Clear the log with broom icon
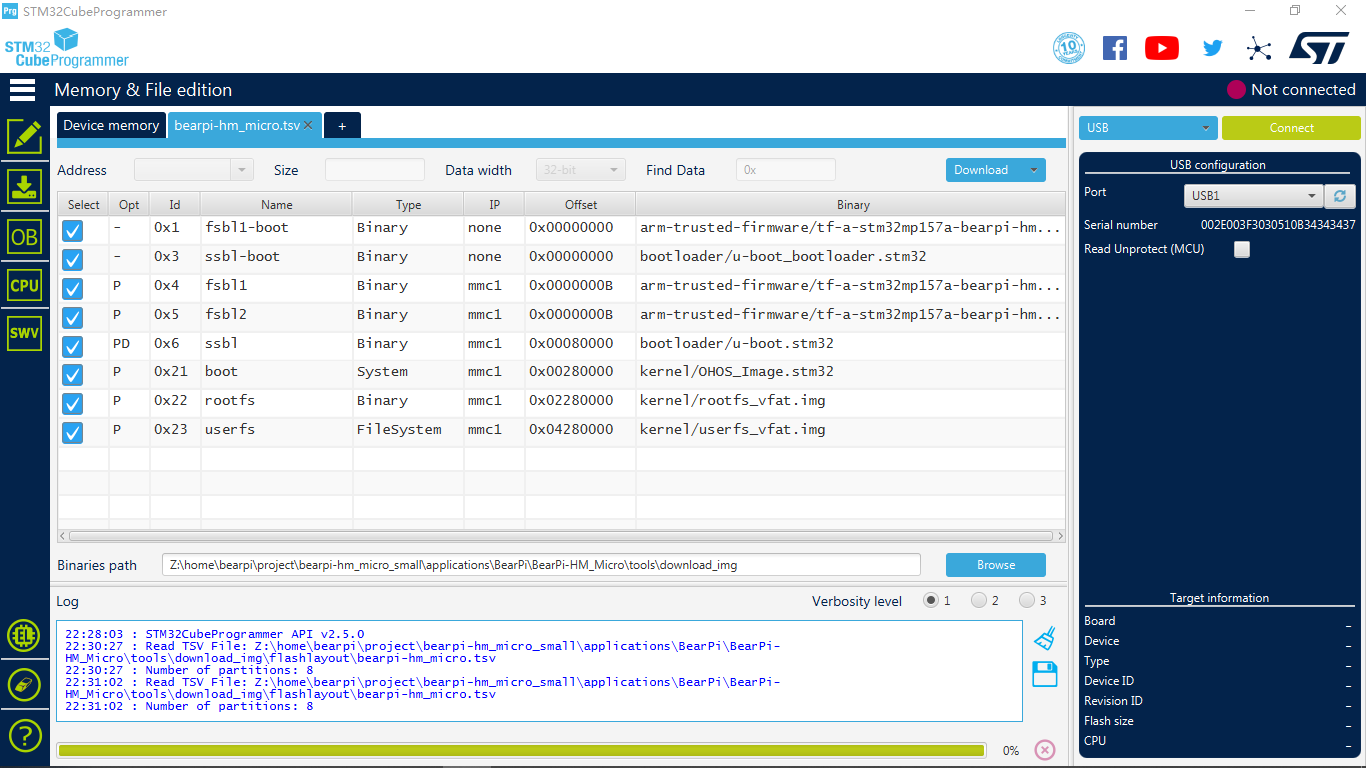 pos(1045,638)
